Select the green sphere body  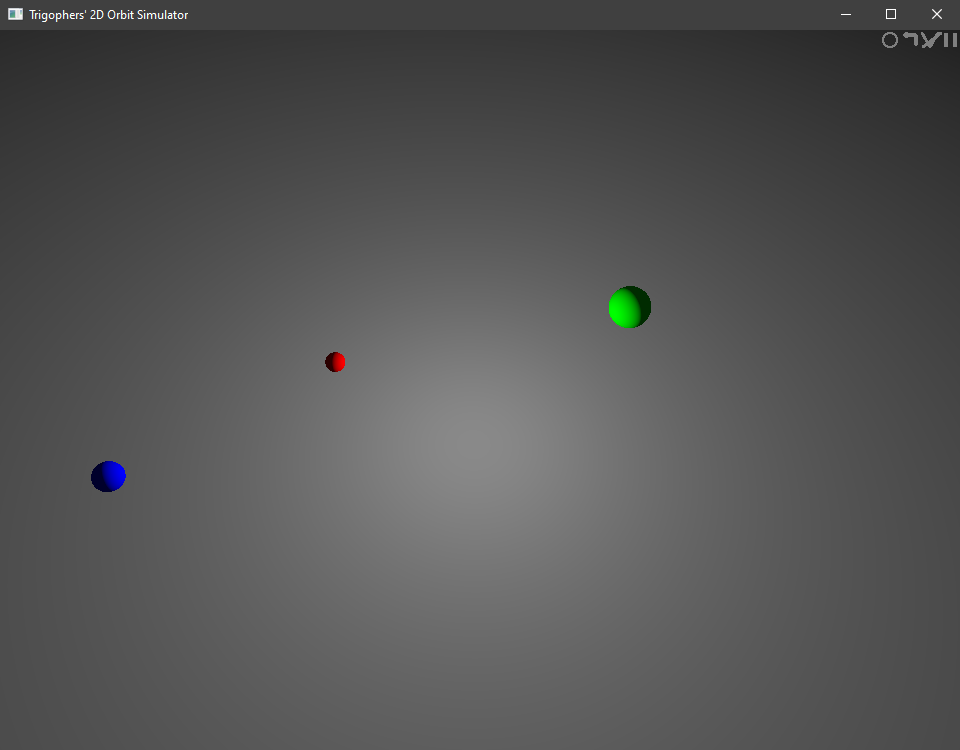pyautogui.click(x=629, y=307)
